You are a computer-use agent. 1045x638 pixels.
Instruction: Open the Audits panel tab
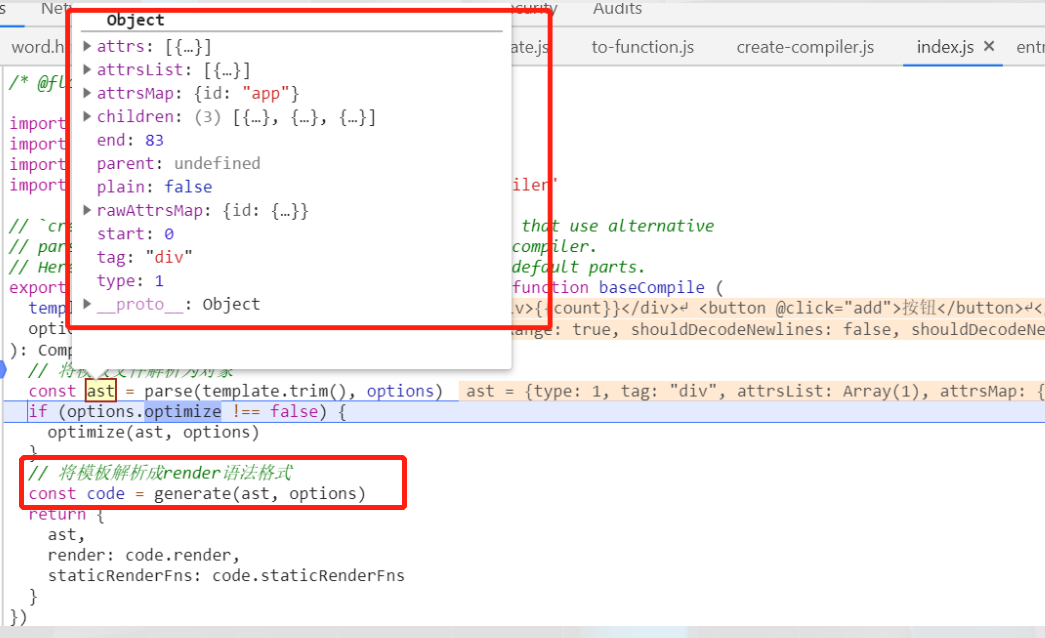tap(617, 9)
